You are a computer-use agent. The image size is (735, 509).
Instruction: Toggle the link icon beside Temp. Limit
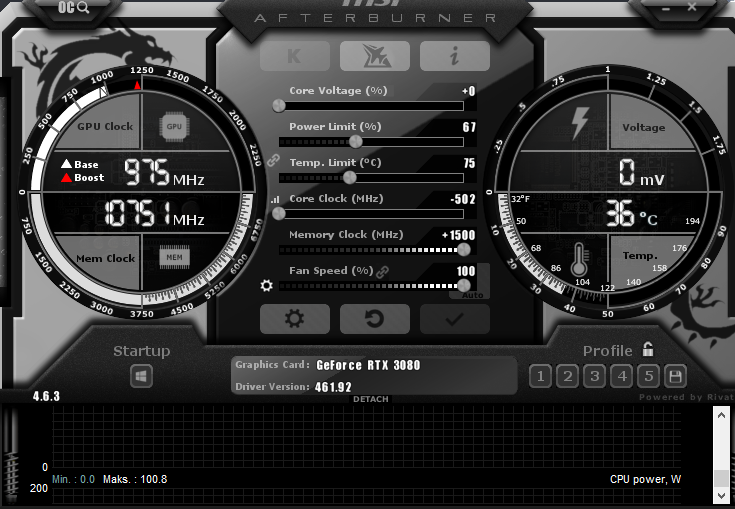click(273, 161)
